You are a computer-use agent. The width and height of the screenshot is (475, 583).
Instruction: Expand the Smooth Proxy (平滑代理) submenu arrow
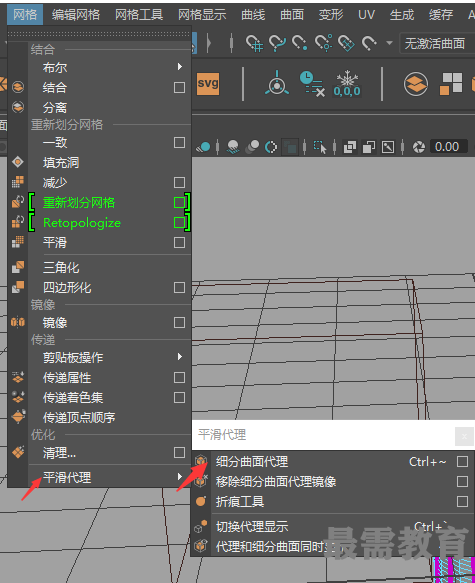click(x=180, y=476)
